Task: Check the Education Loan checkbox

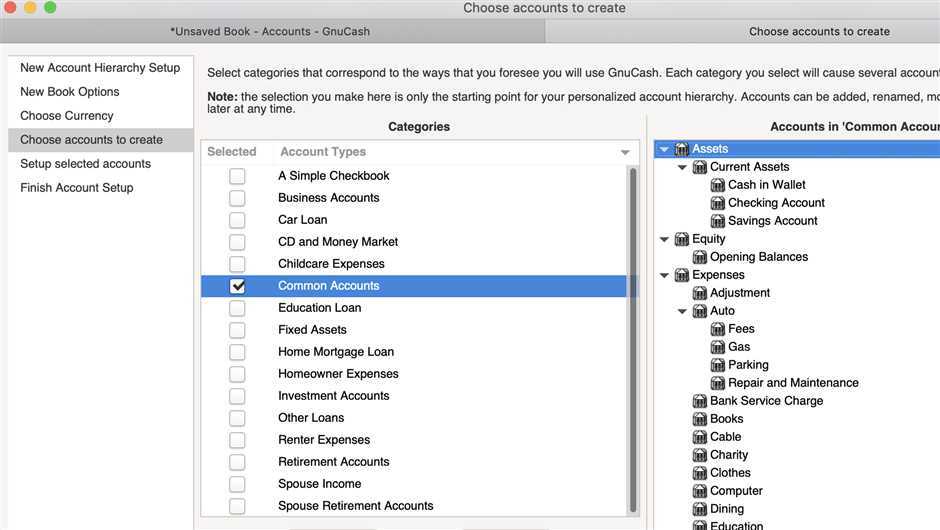Action: 237,308
